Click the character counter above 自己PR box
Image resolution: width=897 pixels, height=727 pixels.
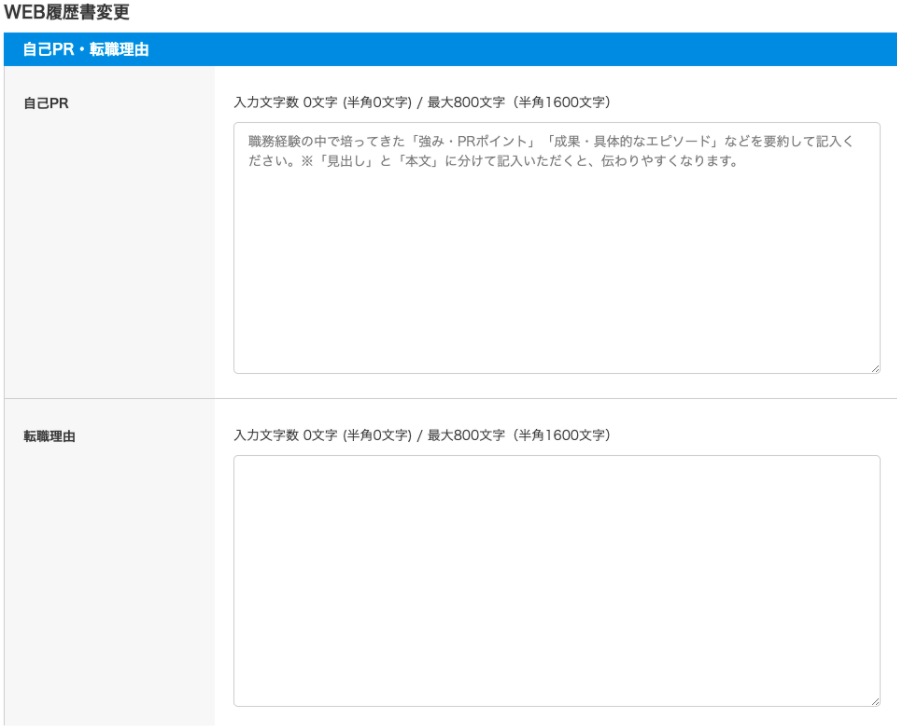[421, 102]
